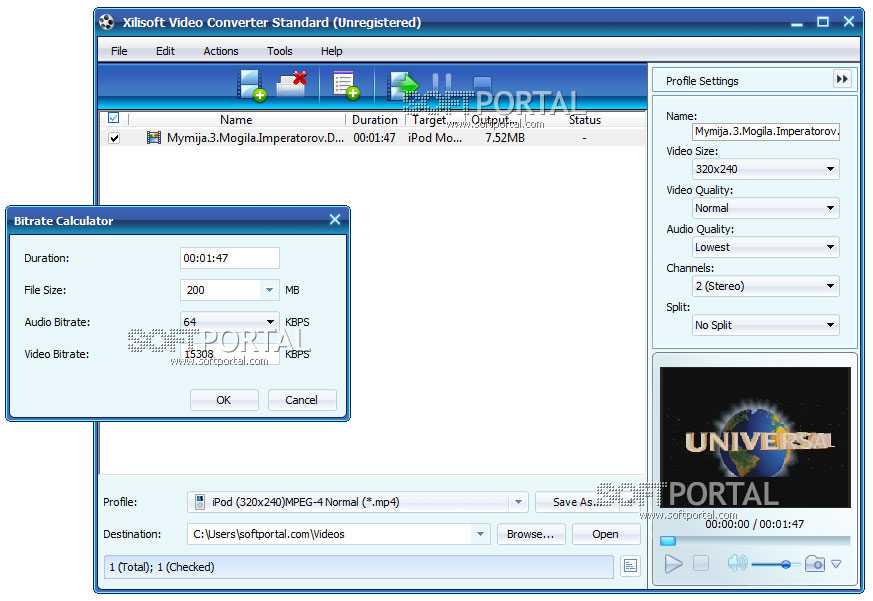Open the Help menu

[x=332, y=51]
